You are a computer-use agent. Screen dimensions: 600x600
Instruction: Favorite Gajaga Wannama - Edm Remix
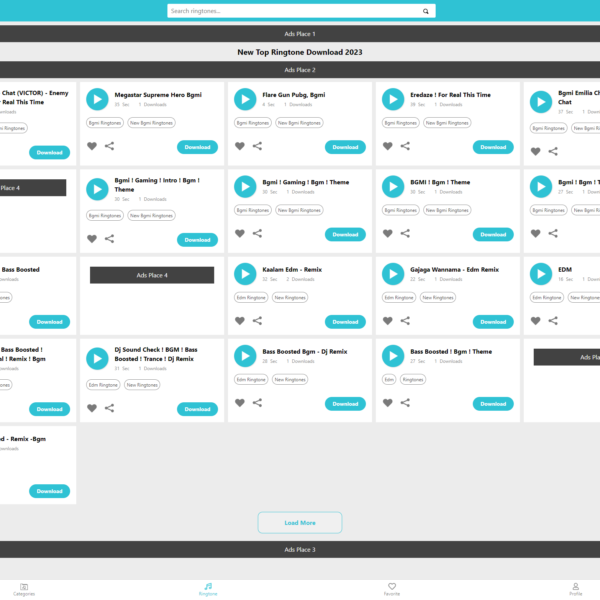[388, 321]
